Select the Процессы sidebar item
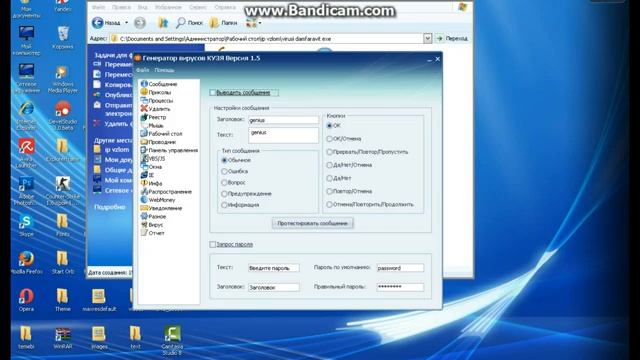Viewport: 640px width, 360px height. click(157, 100)
